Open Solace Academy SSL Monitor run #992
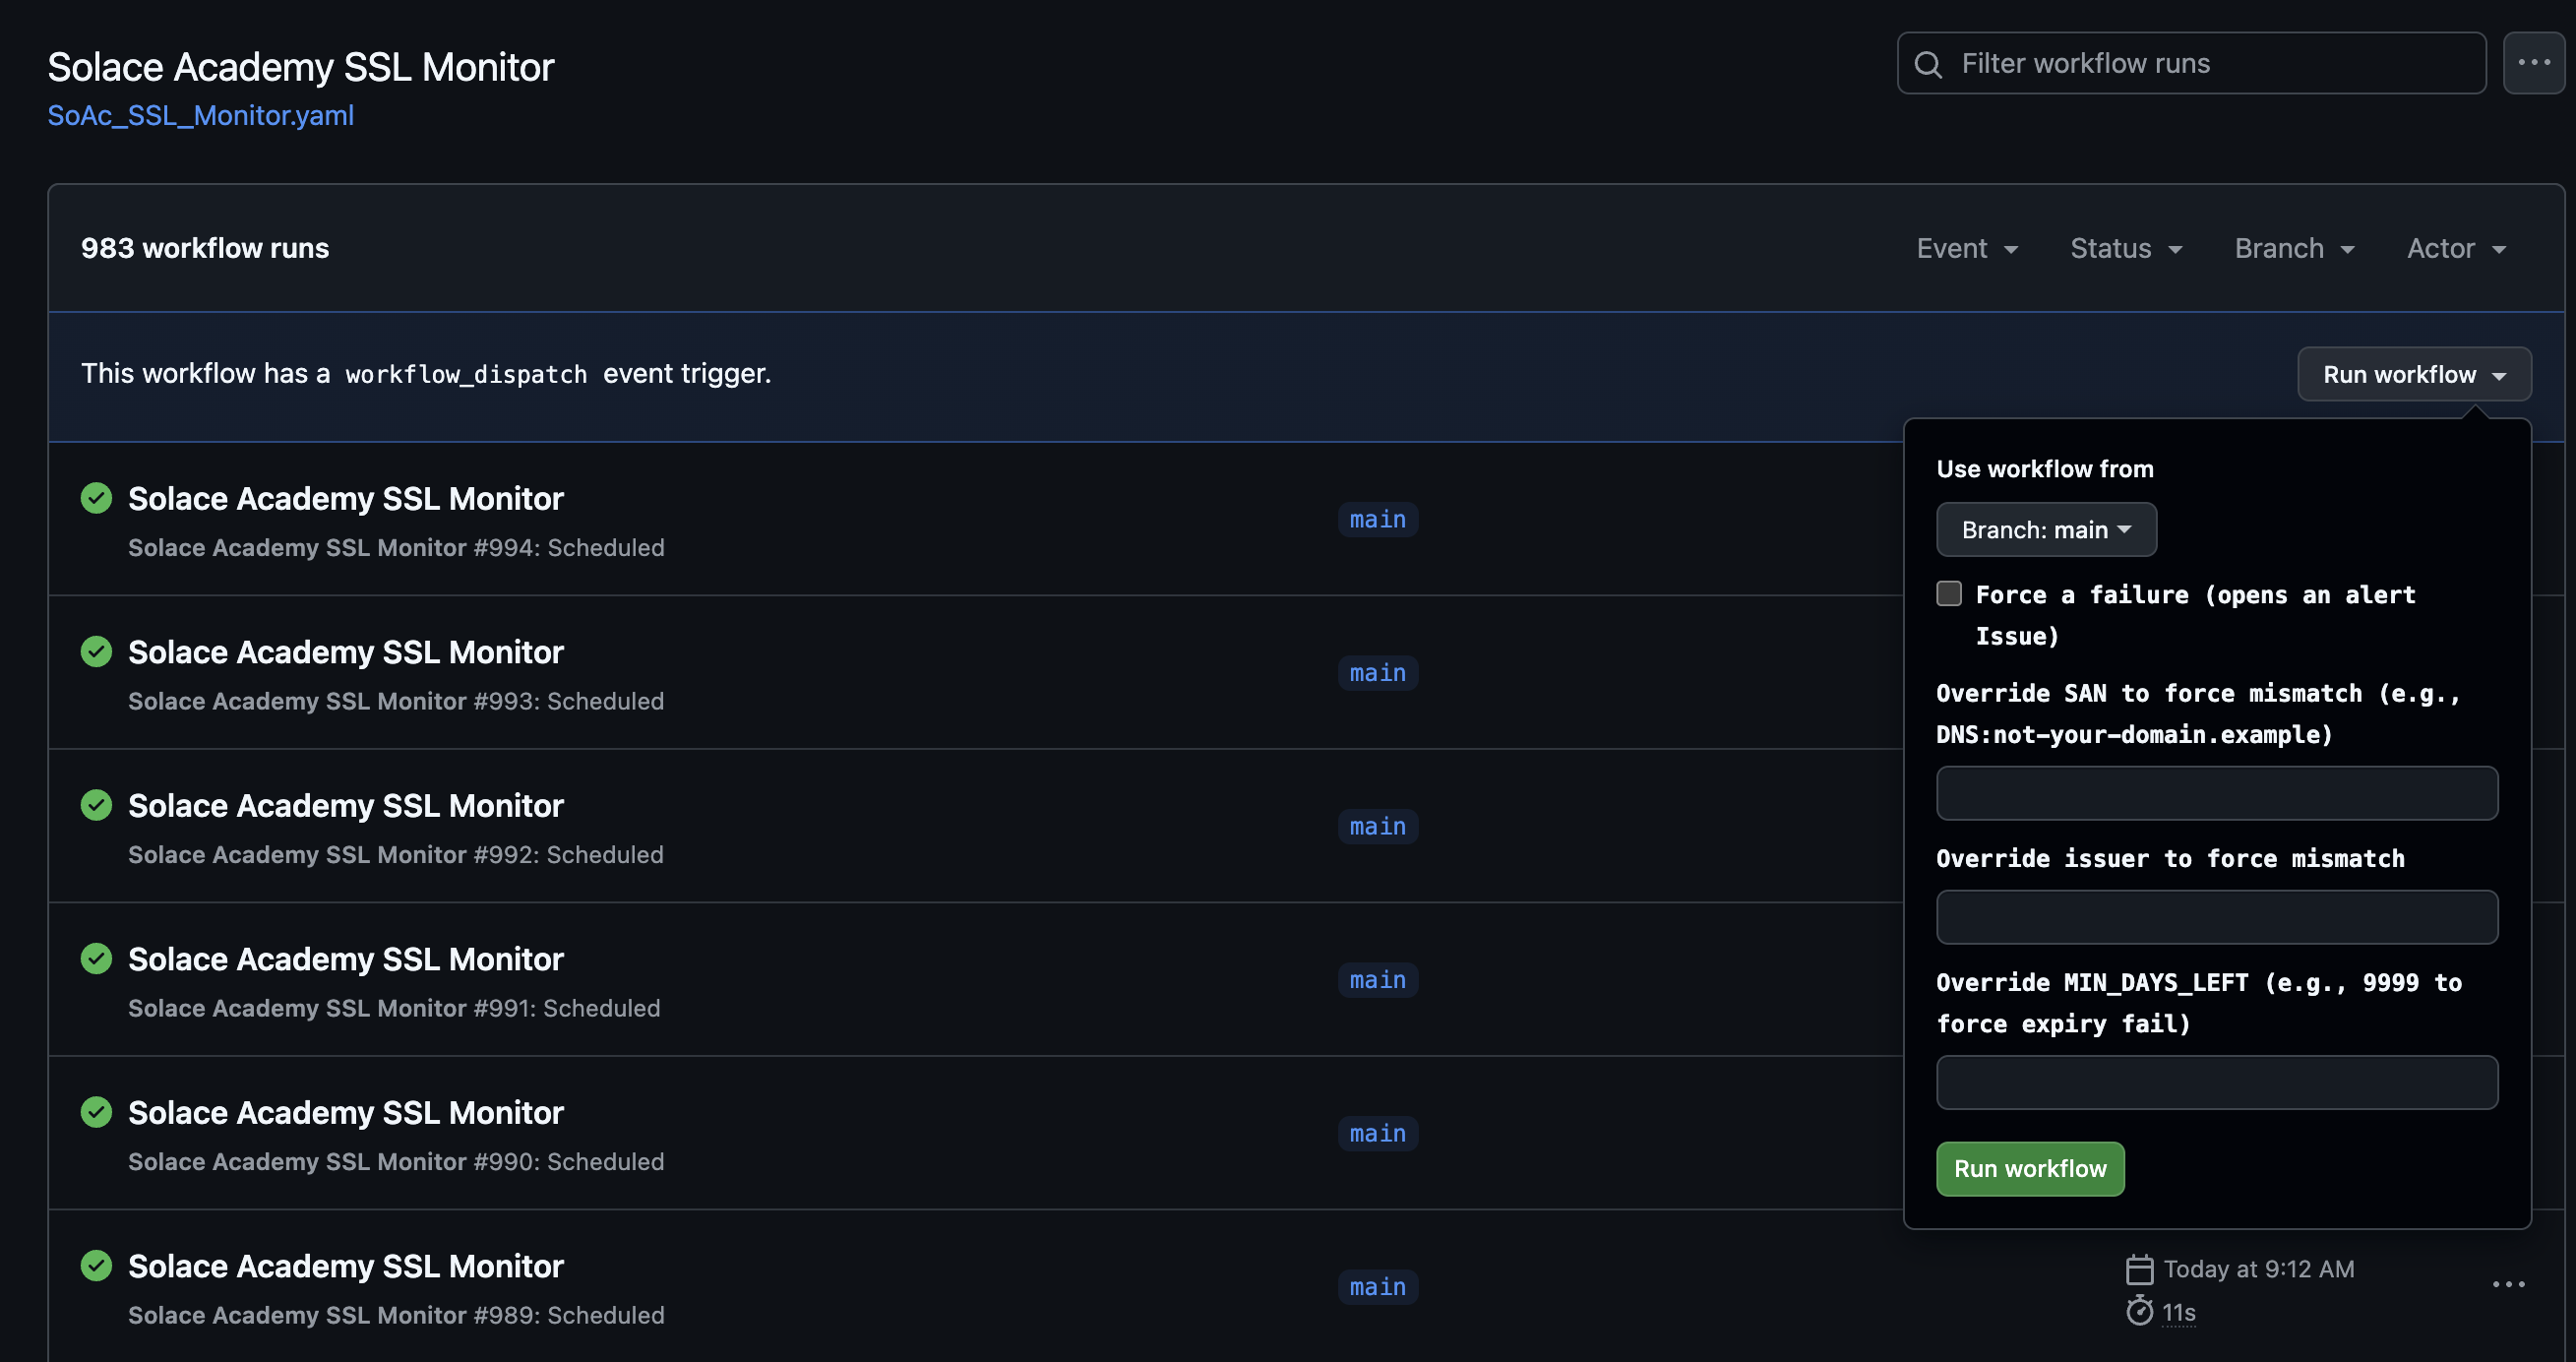 pos(346,806)
